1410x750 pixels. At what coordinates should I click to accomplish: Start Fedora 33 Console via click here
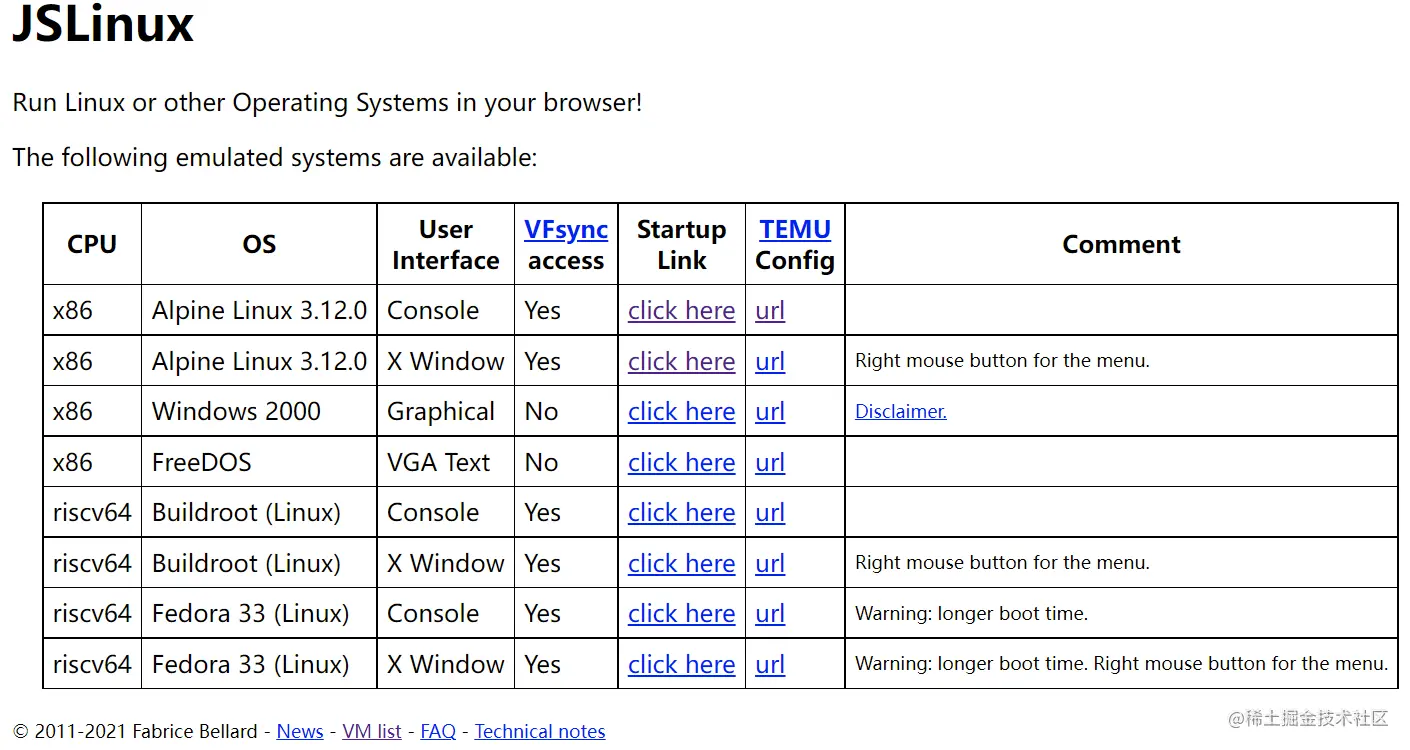[x=681, y=613]
